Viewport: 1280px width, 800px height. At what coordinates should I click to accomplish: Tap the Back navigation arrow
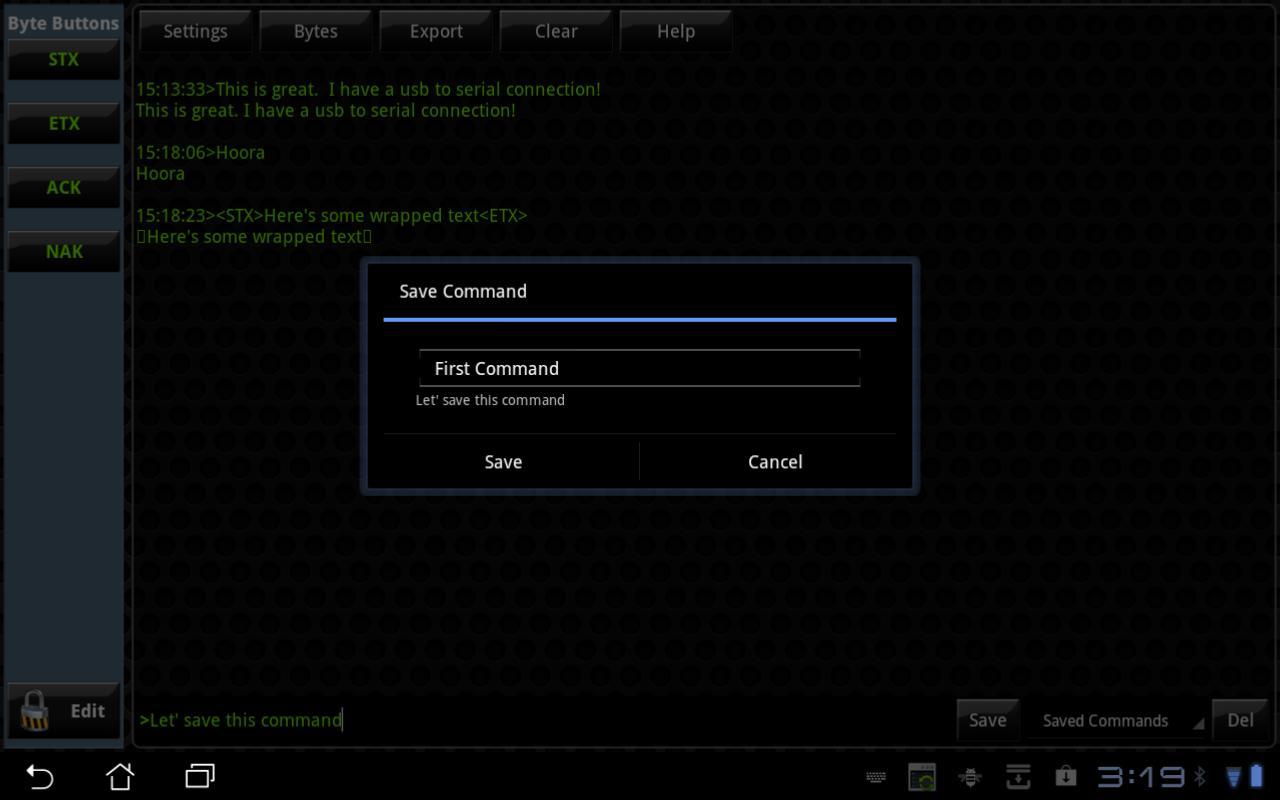38,776
